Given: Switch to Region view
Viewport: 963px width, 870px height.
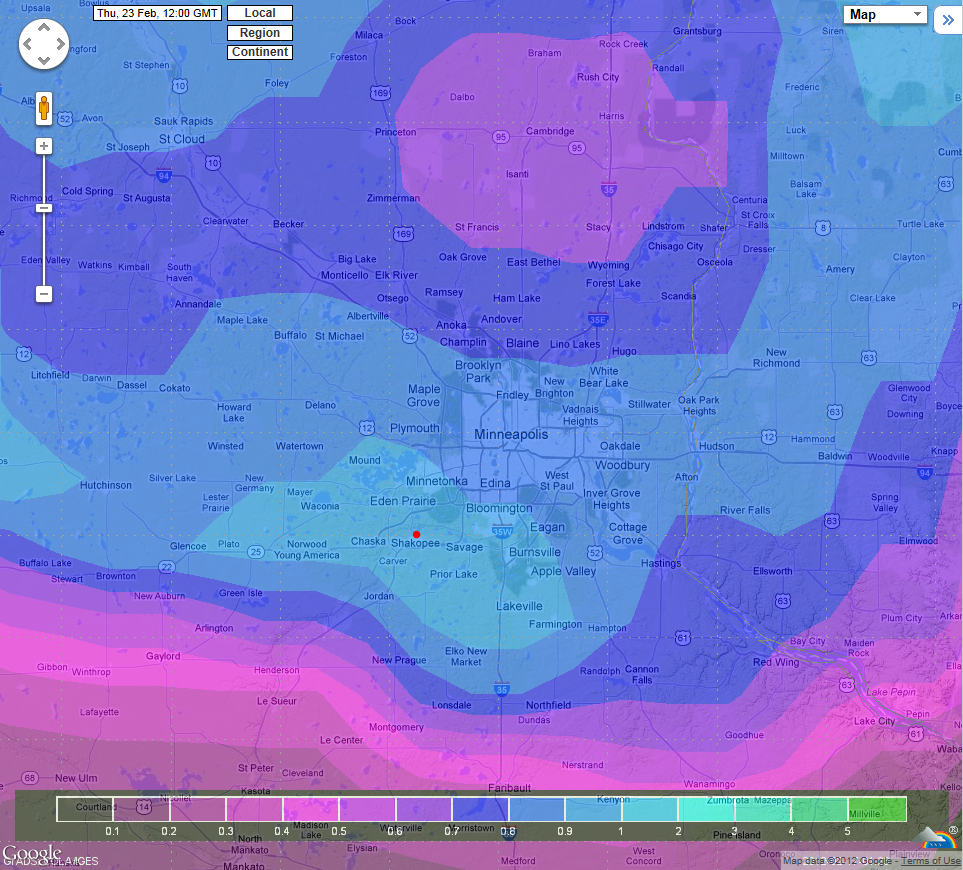Looking at the screenshot, I should 260,33.
